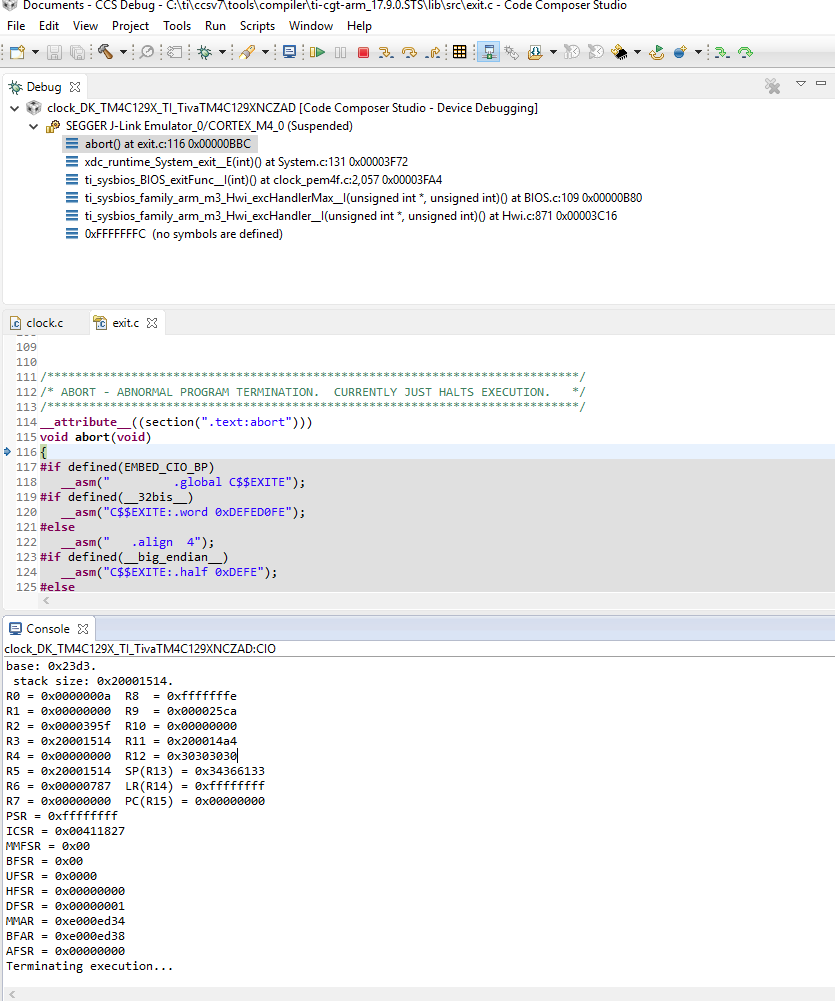Click the green Assembly Step Over icon

745,52
